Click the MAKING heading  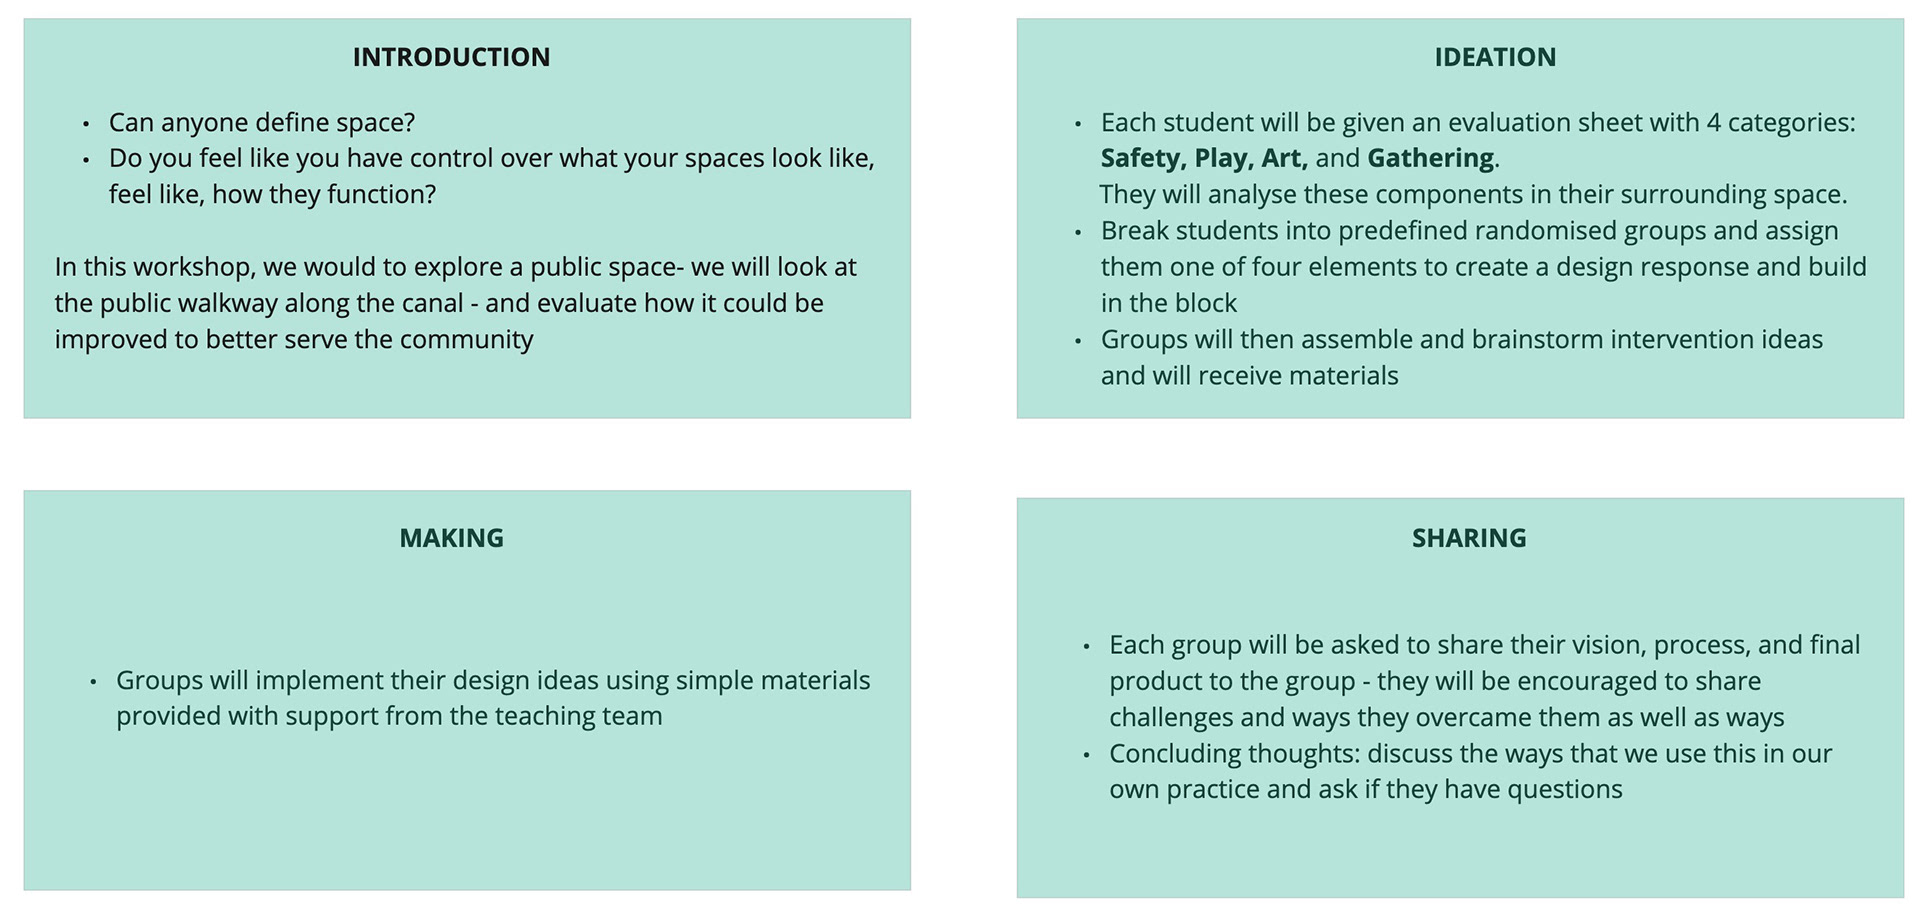click(451, 538)
